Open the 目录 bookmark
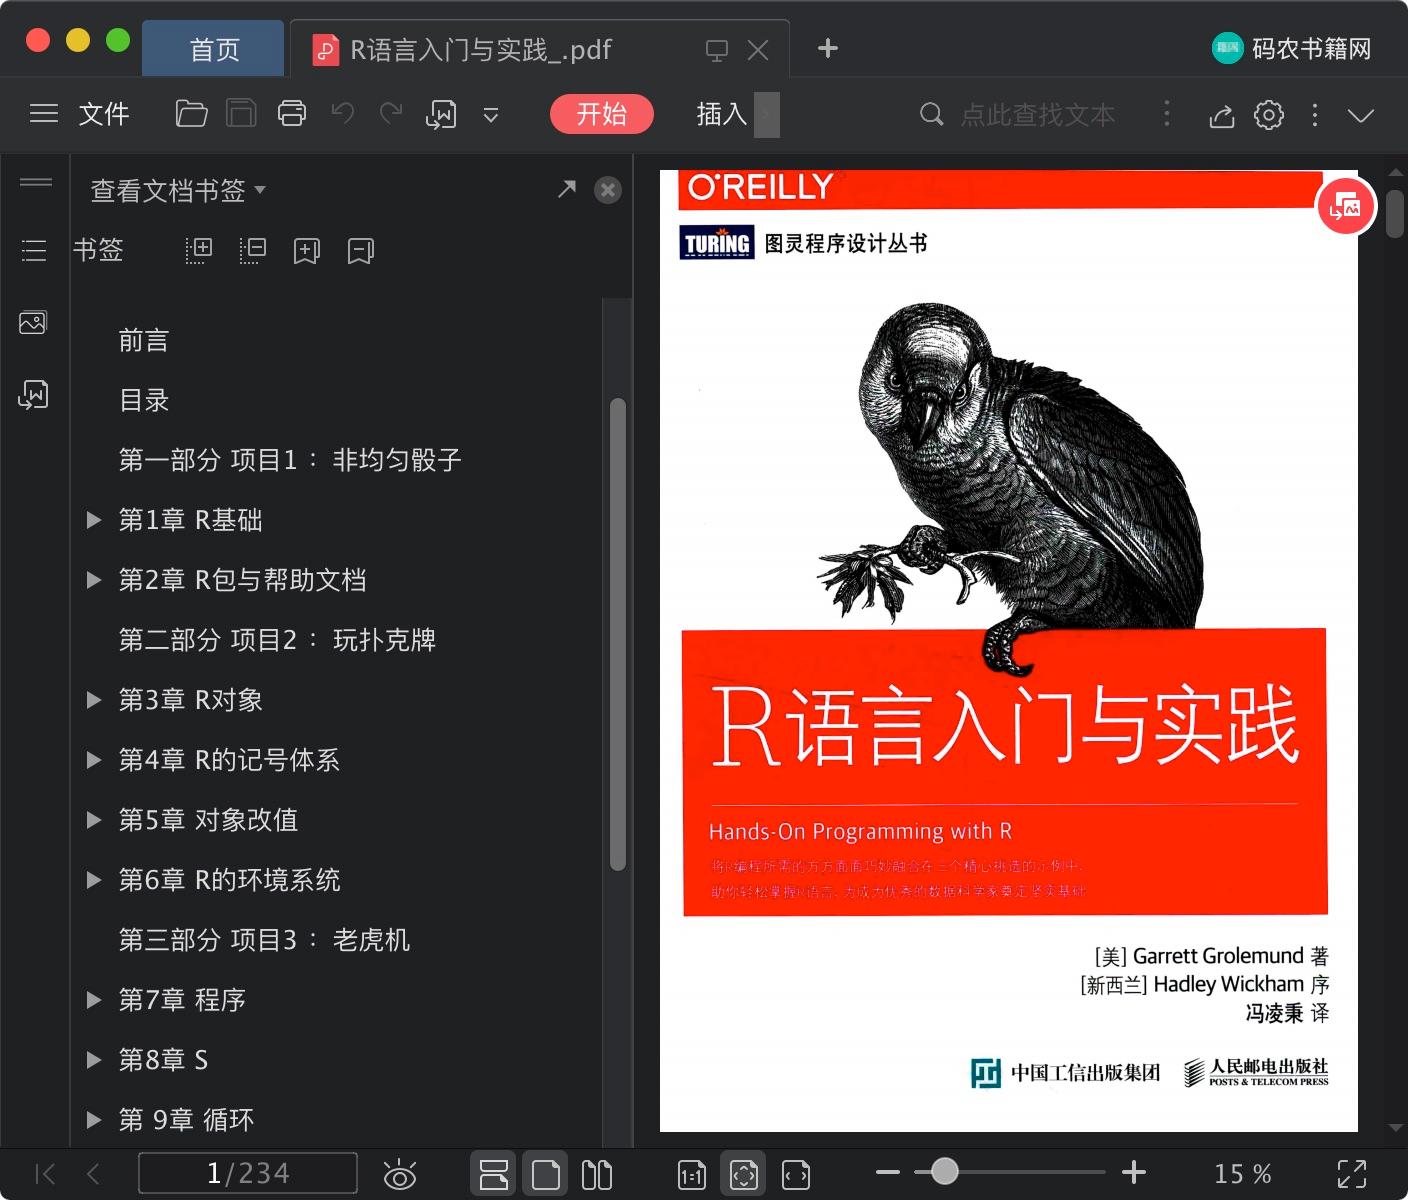The height and width of the screenshot is (1200, 1408). point(144,401)
